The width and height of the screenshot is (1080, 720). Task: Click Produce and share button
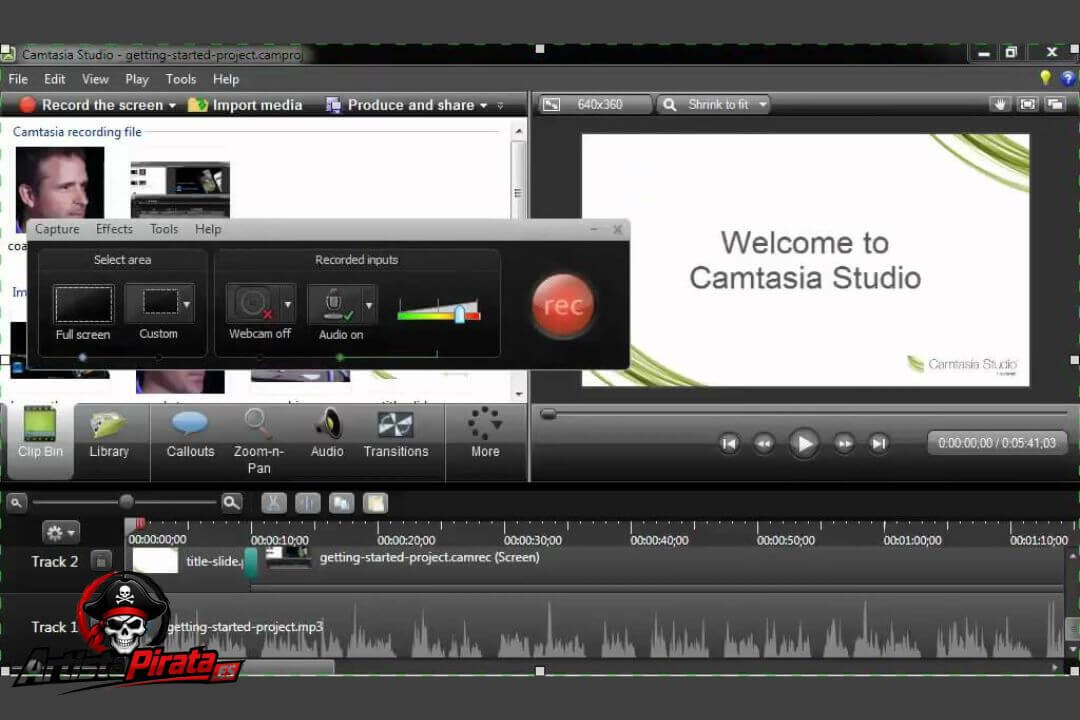401,105
